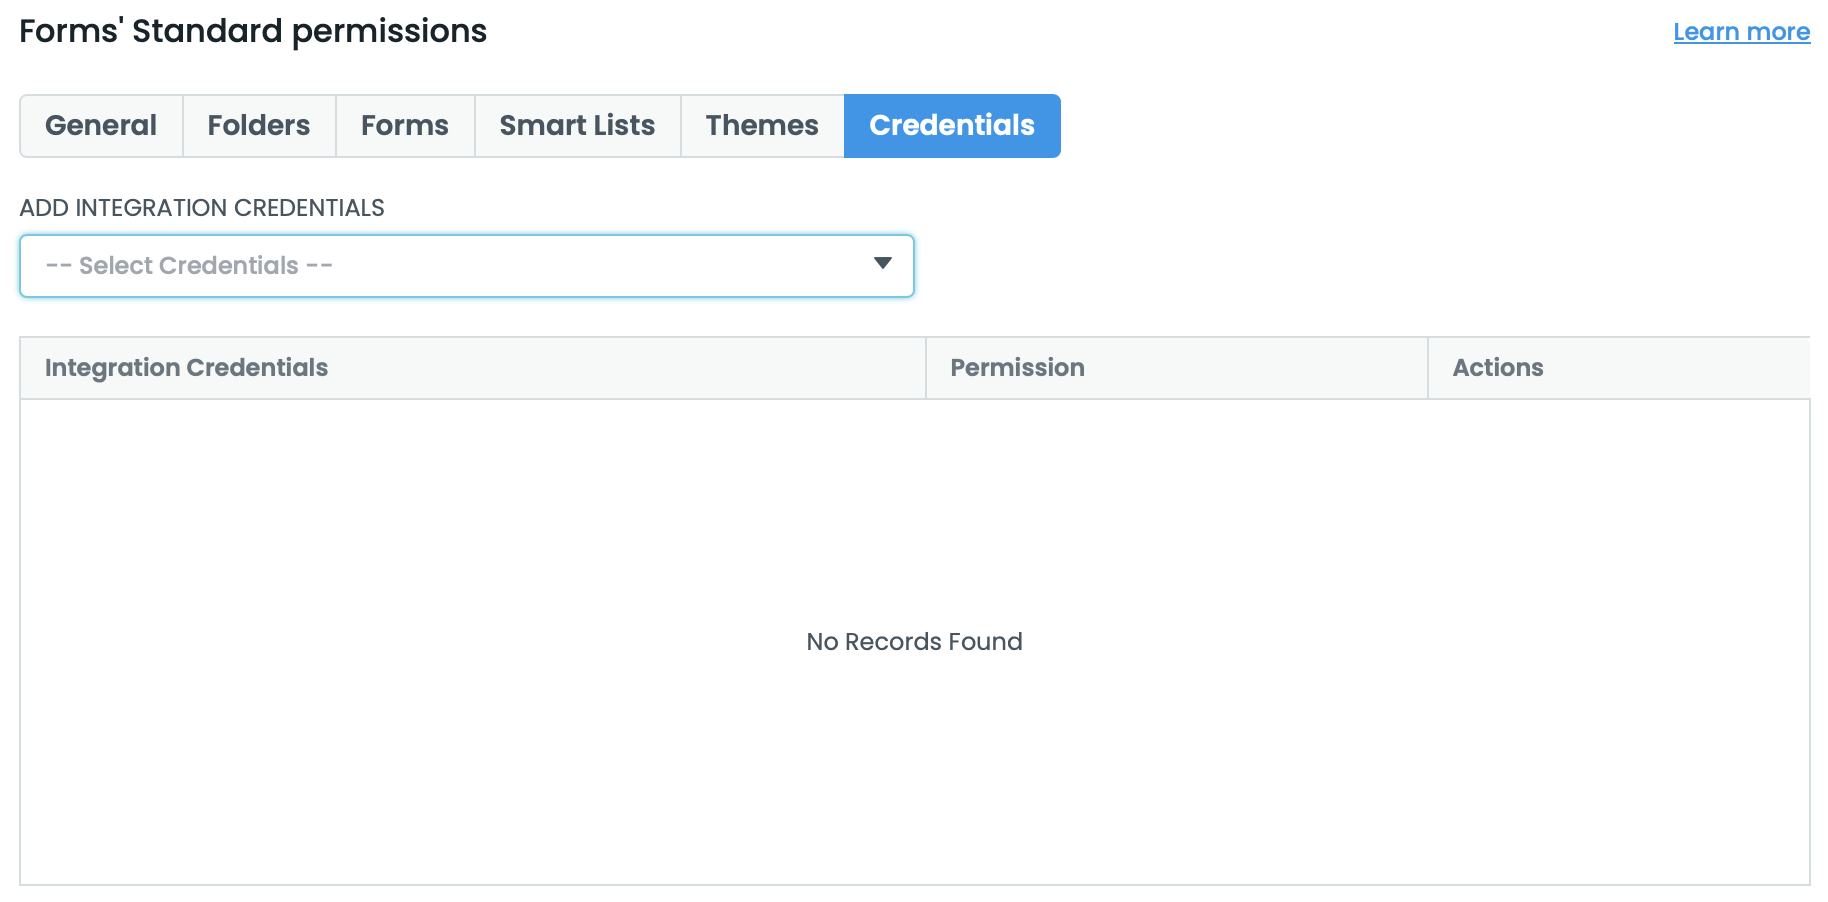The height and width of the screenshot is (902, 1828).
Task: Select the Forms tab
Action: pos(404,125)
